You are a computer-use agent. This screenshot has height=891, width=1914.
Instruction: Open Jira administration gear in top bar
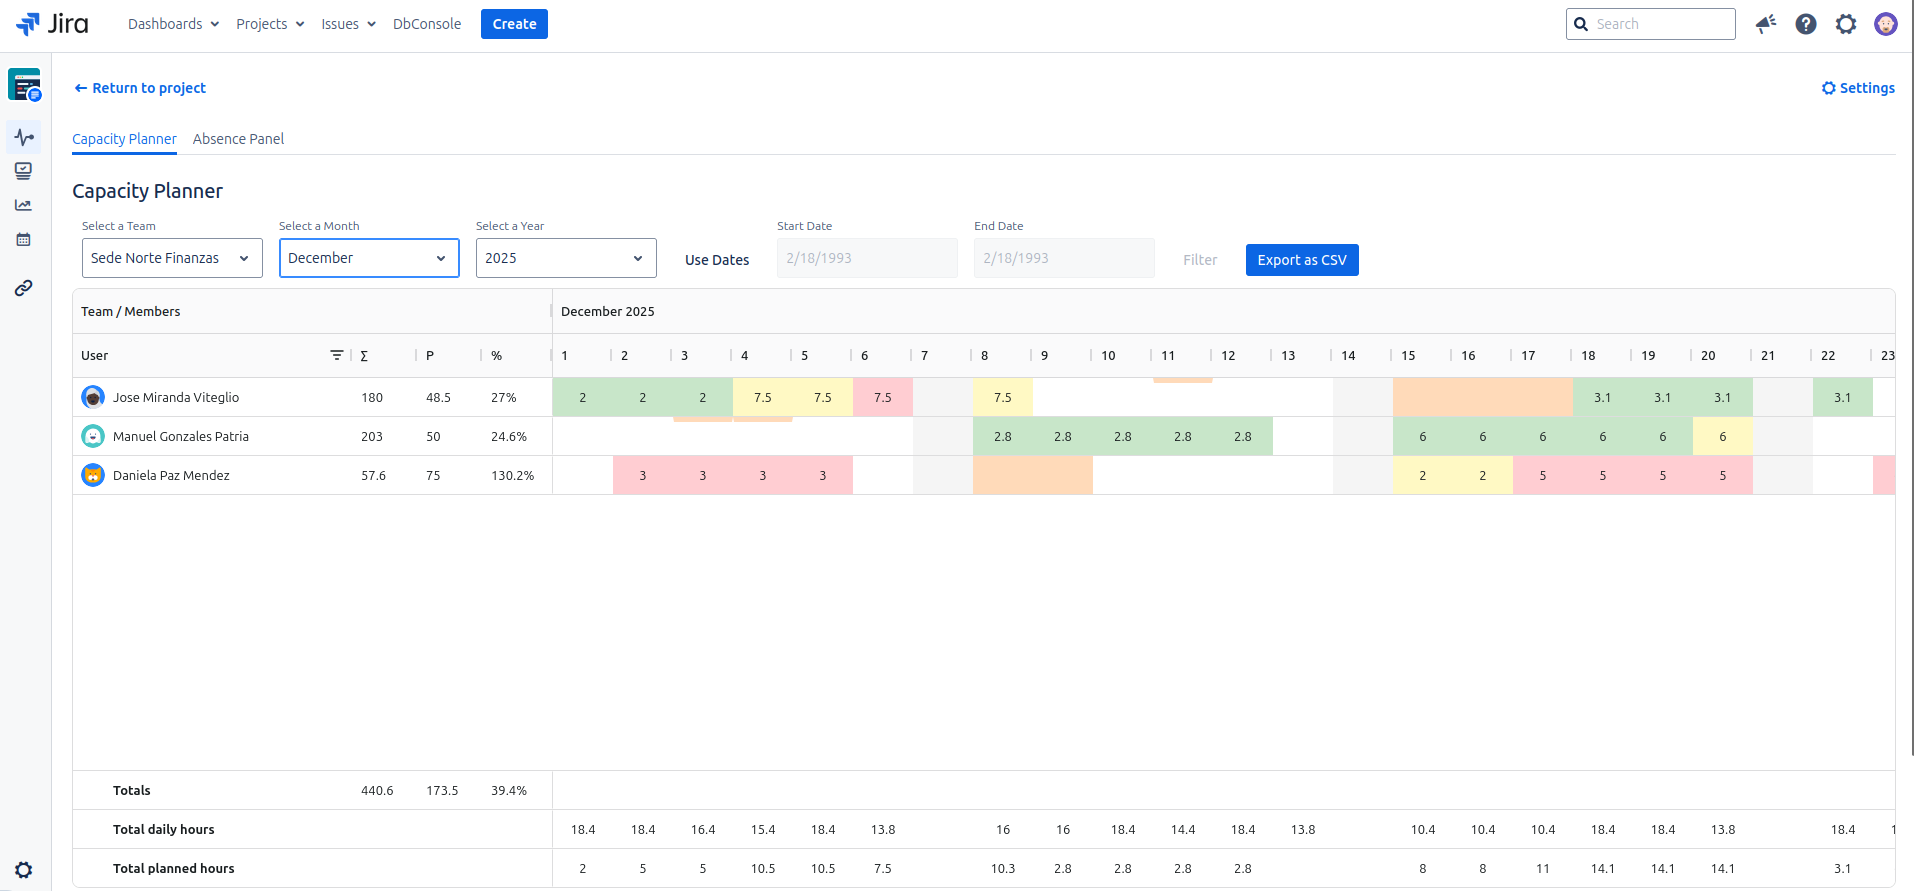pyautogui.click(x=1846, y=24)
